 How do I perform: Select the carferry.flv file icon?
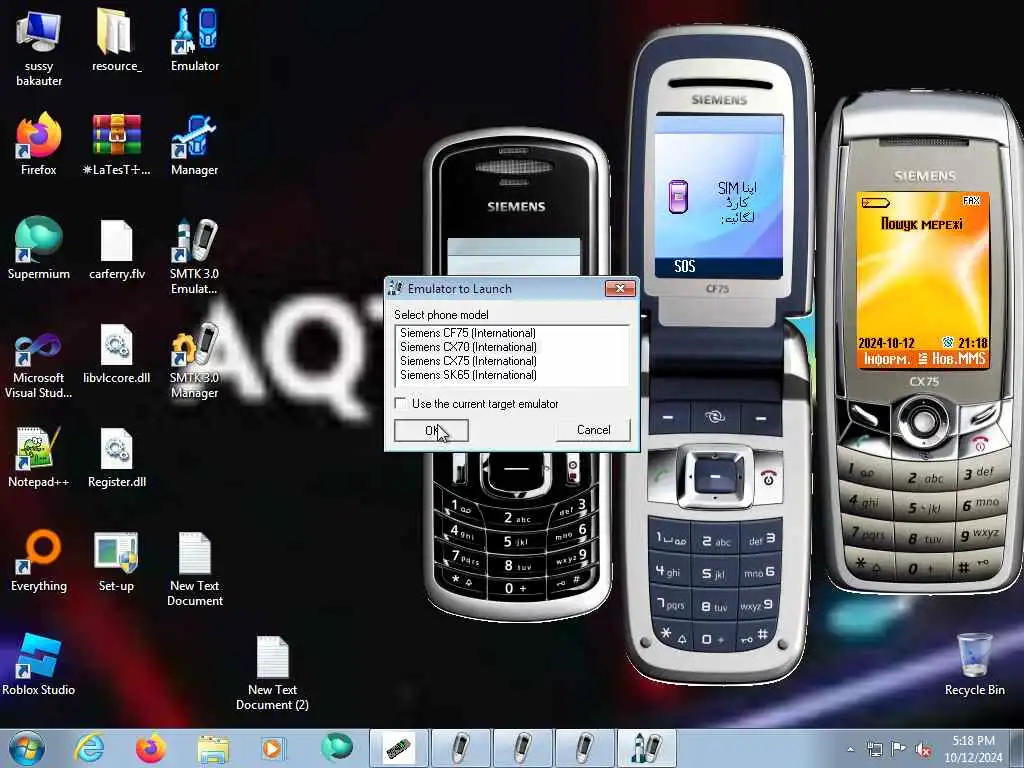click(116, 248)
